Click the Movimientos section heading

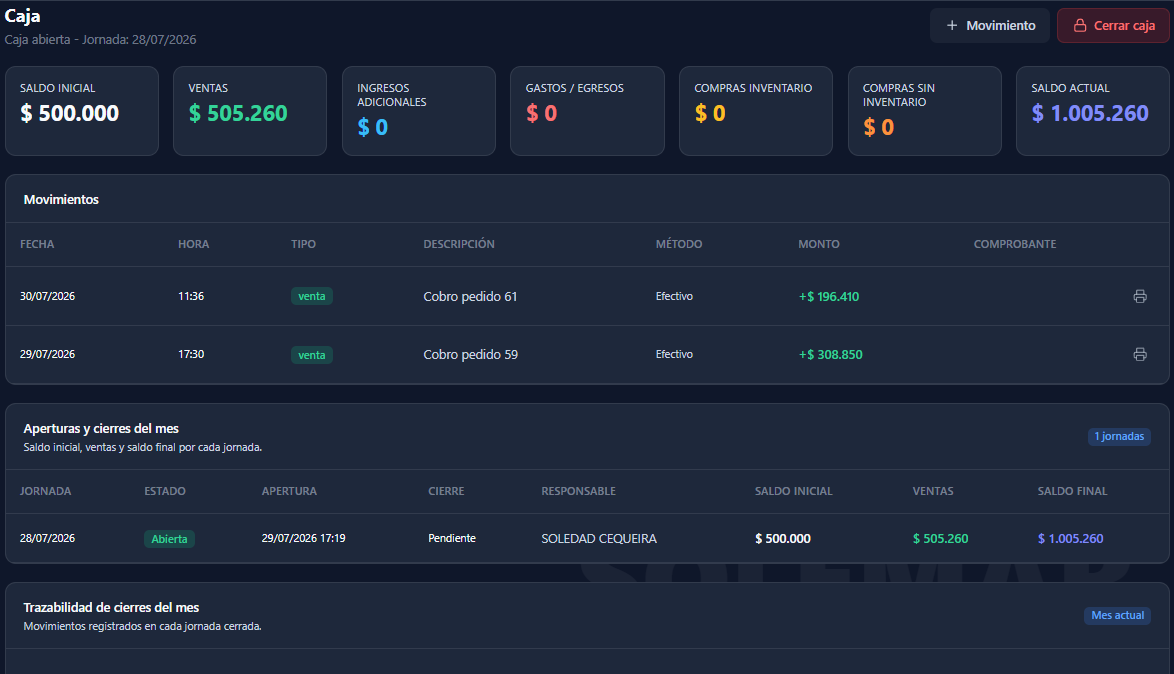[61, 199]
